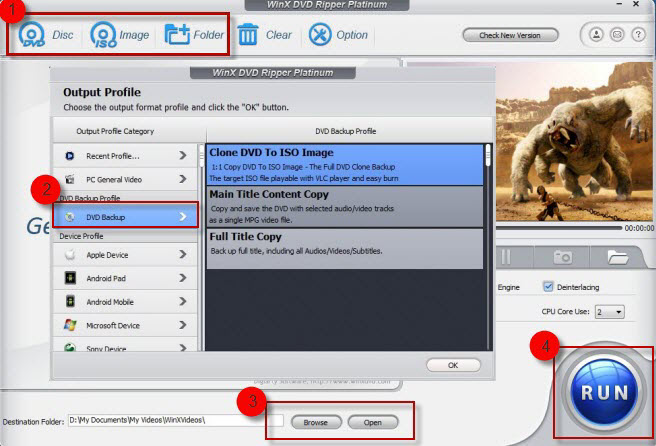Screen dimensions: 656x446
Task: Select Clone DVD To ISO Image profile
Action: click(345, 164)
